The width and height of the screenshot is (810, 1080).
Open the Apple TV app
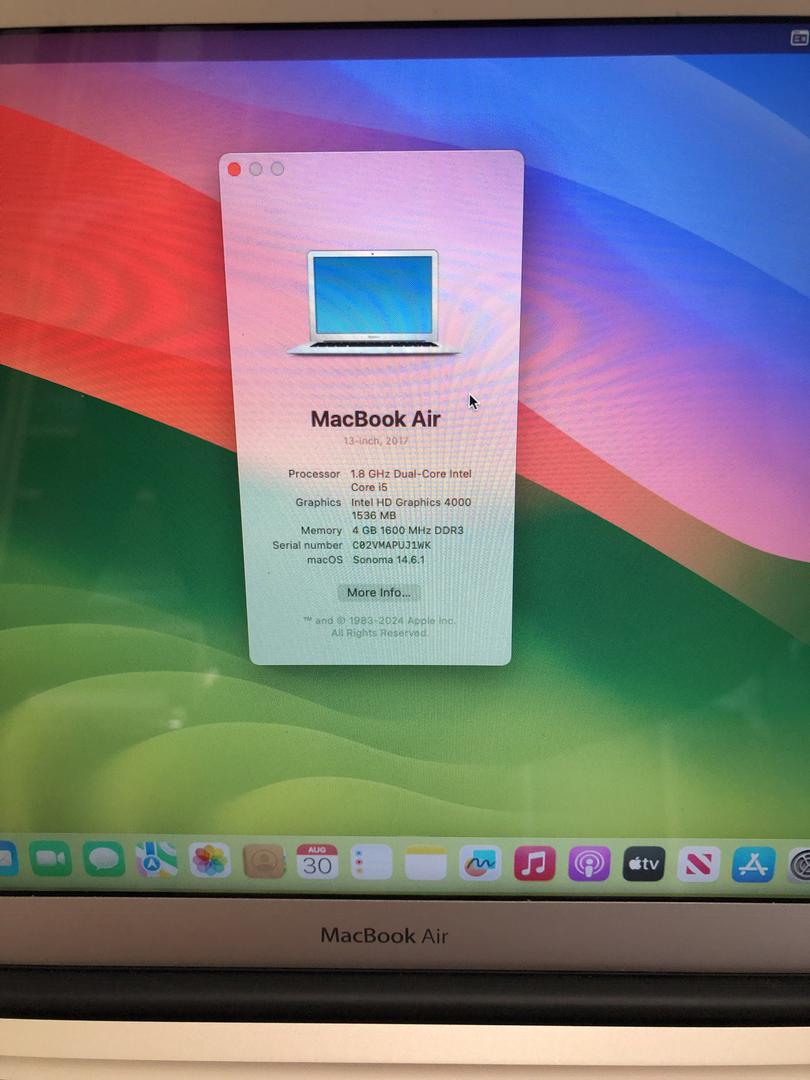pyautogui.click(x=644, y=864)
